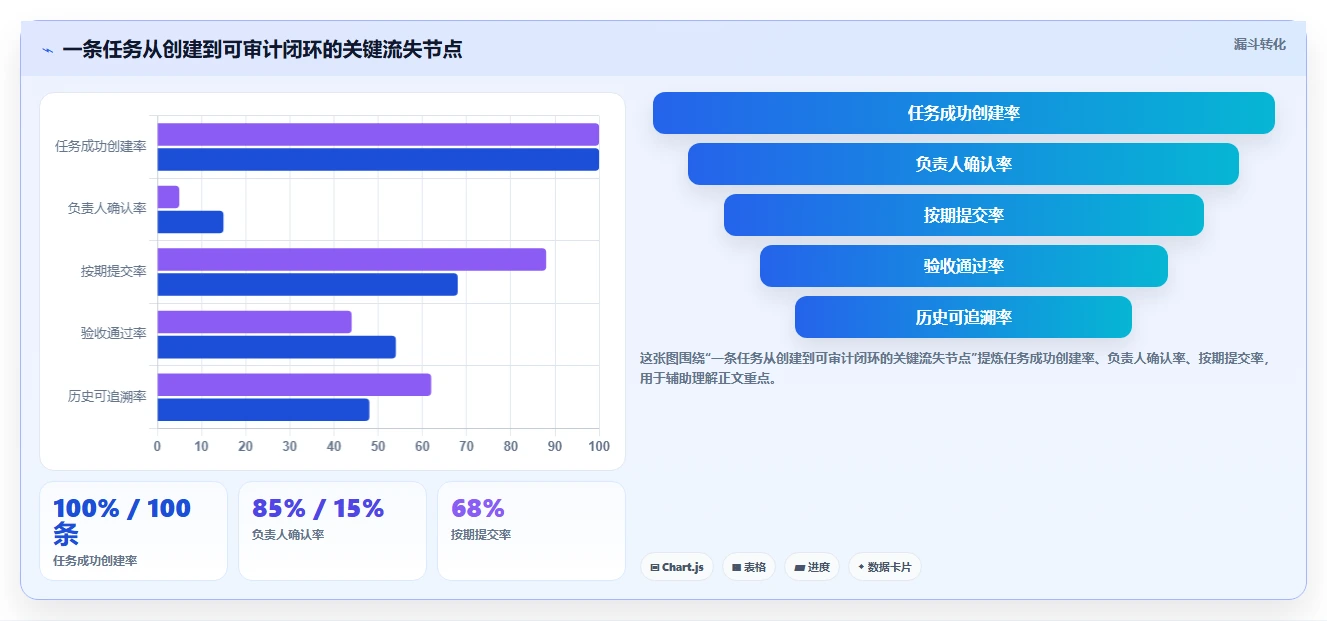Click the 负责人确认率 funnel stage
The image size is (1327, 621).
964,164
